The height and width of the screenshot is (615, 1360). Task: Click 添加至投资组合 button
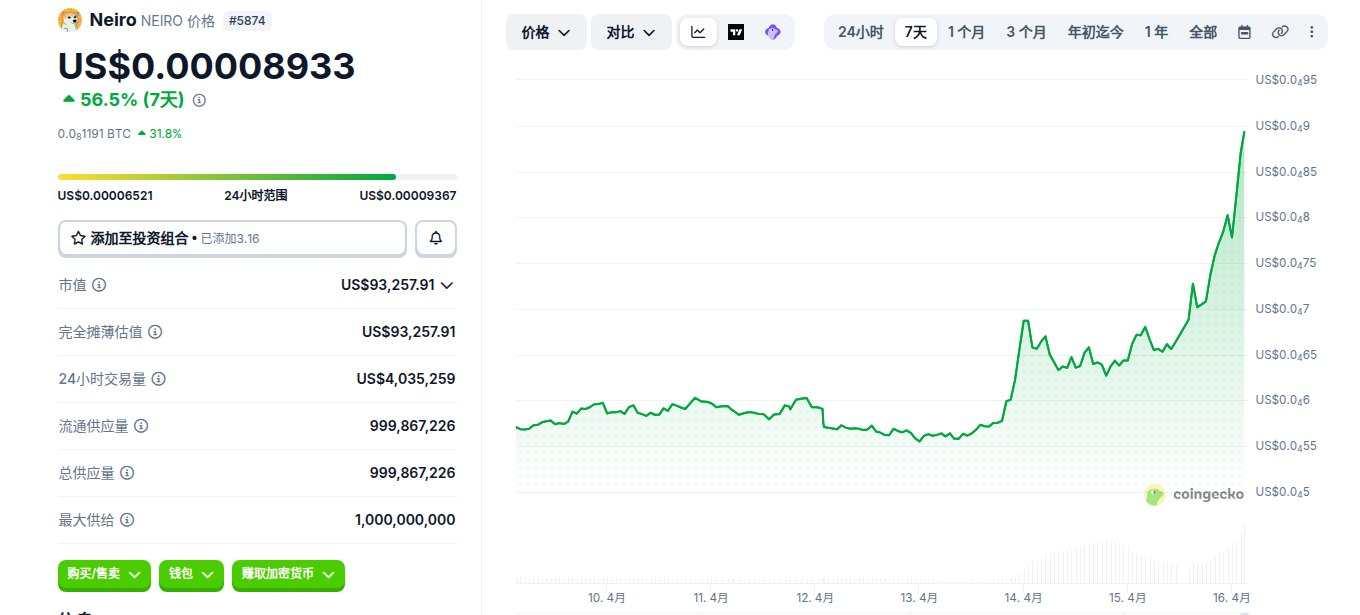(x=232, y=238)
